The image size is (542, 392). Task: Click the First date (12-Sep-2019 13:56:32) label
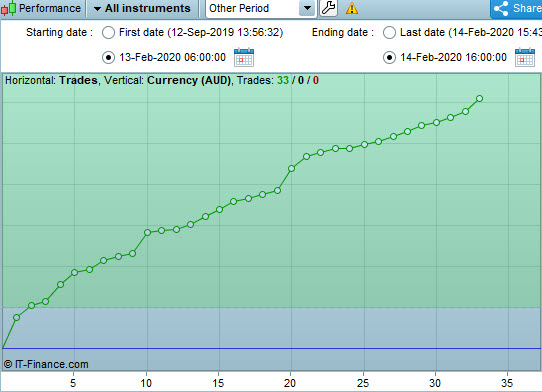tap(201, 32)
